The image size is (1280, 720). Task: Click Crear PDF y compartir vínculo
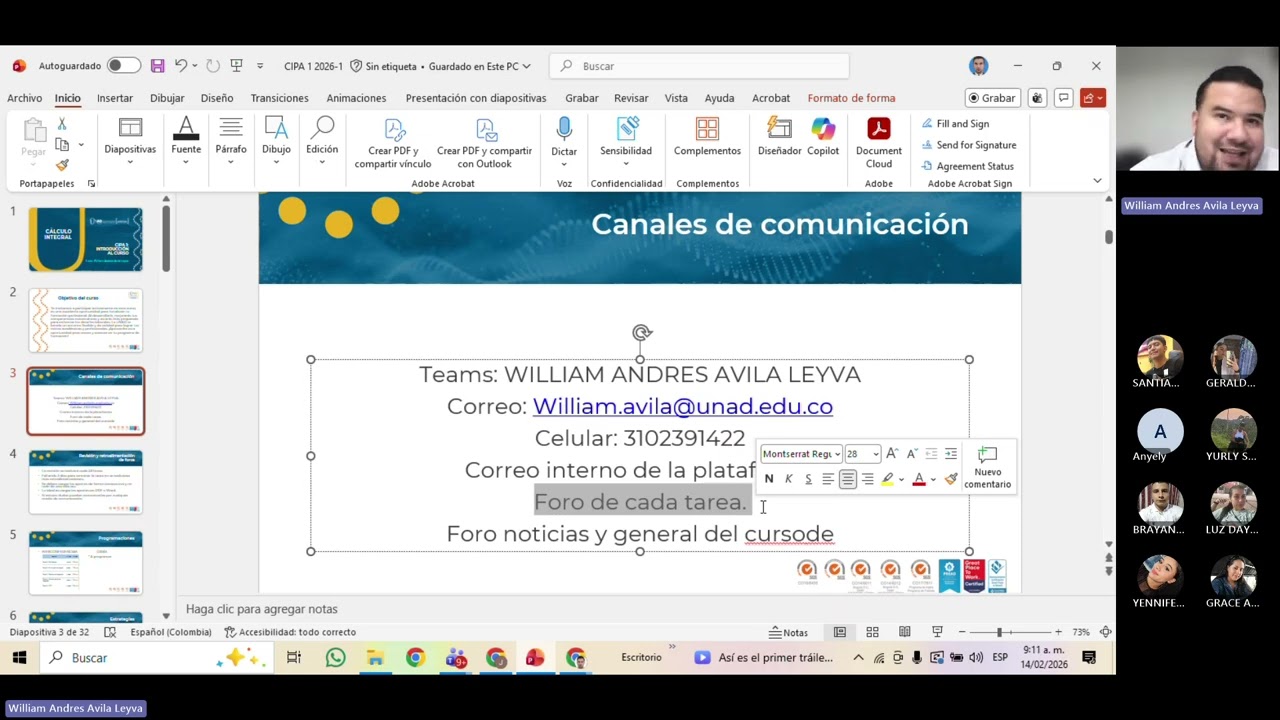393,144
